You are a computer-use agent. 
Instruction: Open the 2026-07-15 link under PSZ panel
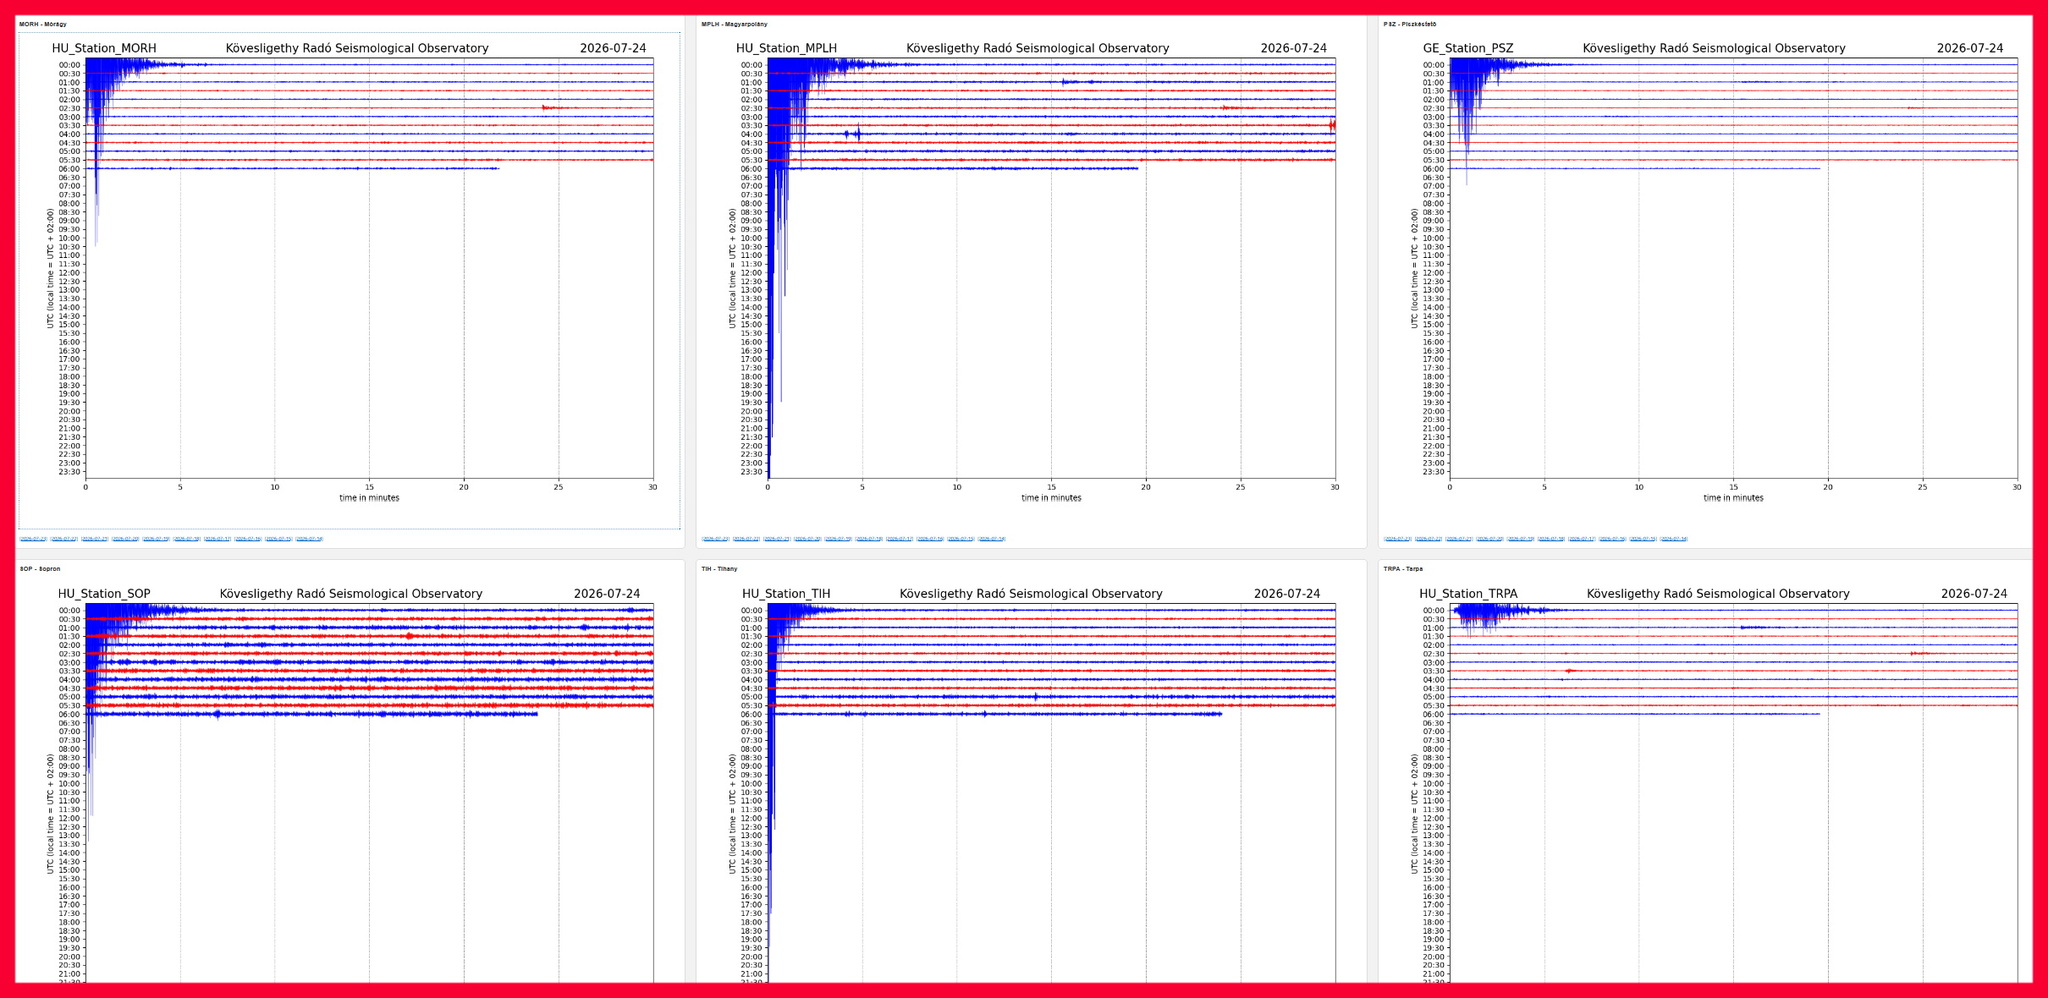1643,539
